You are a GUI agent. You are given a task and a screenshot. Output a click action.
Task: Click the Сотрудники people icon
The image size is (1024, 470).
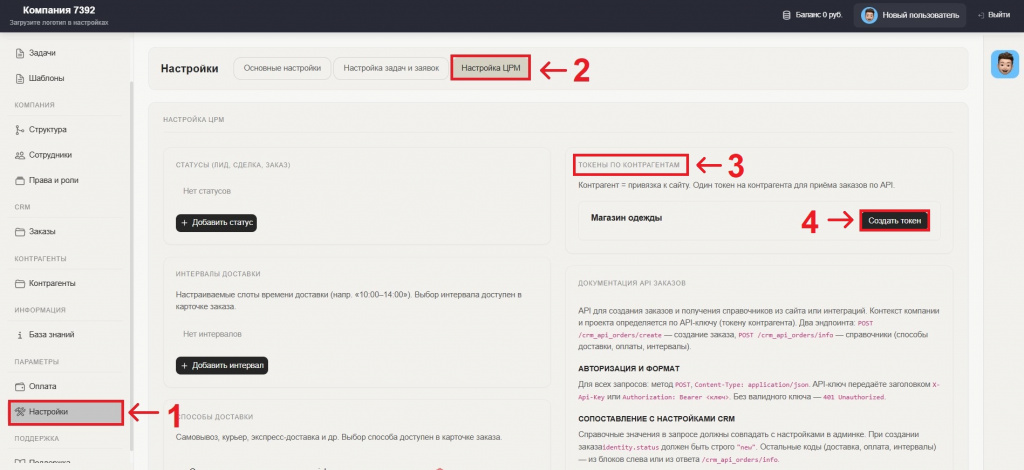pos(20,155)
